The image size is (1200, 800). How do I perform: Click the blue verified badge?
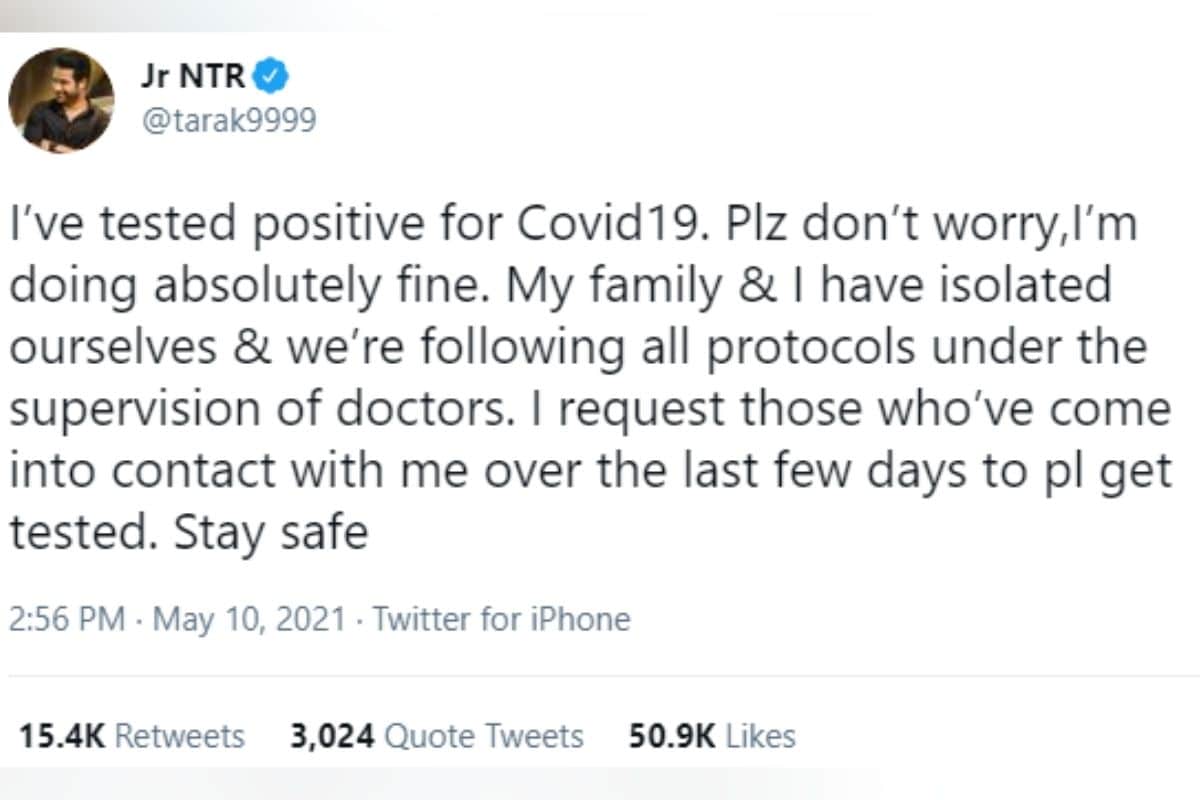coord(273,77)
